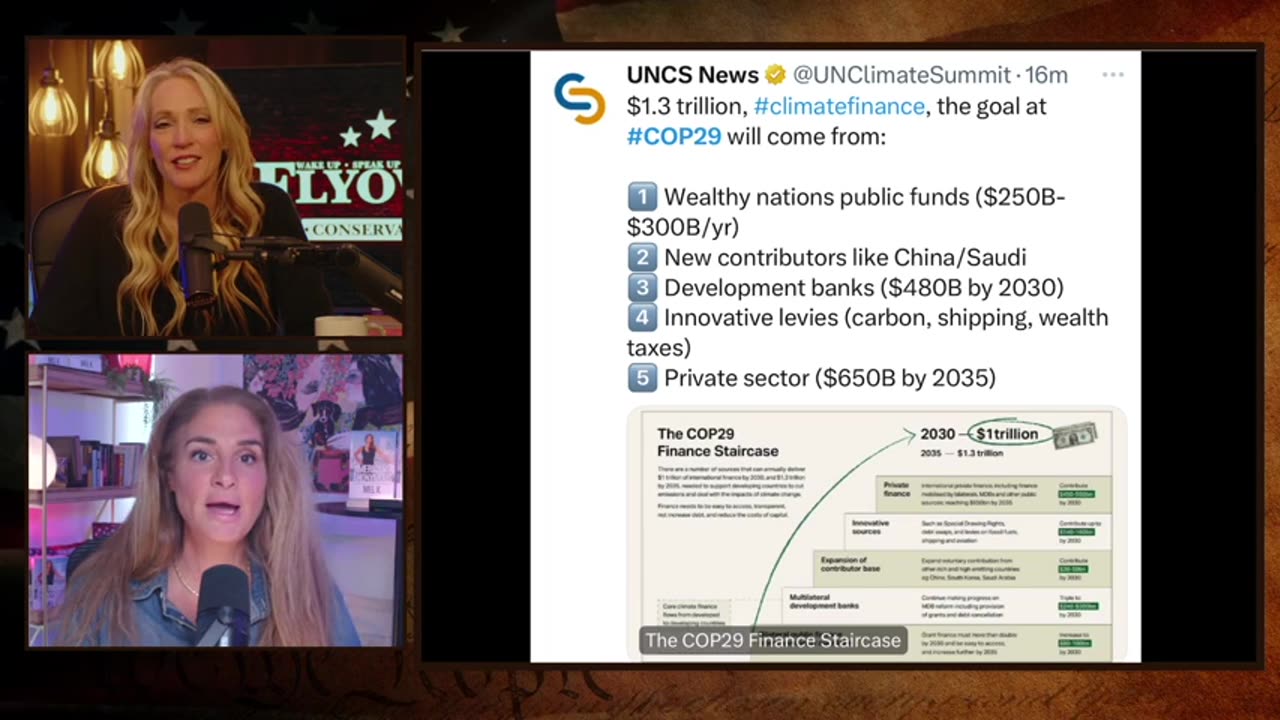The height and width of the screenshot is (720, 1280).
Task: Click the top-left host webcam video
Action: point(215,188)
